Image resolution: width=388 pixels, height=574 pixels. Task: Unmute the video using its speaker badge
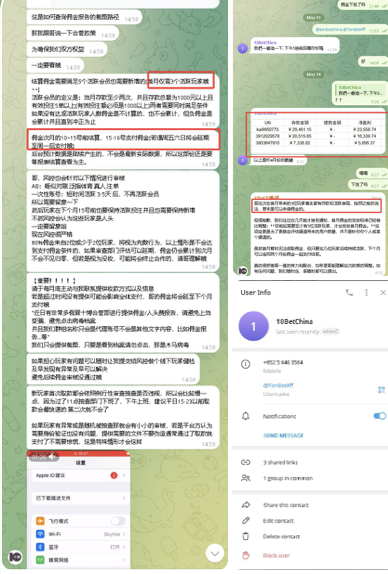click(53, 456)
